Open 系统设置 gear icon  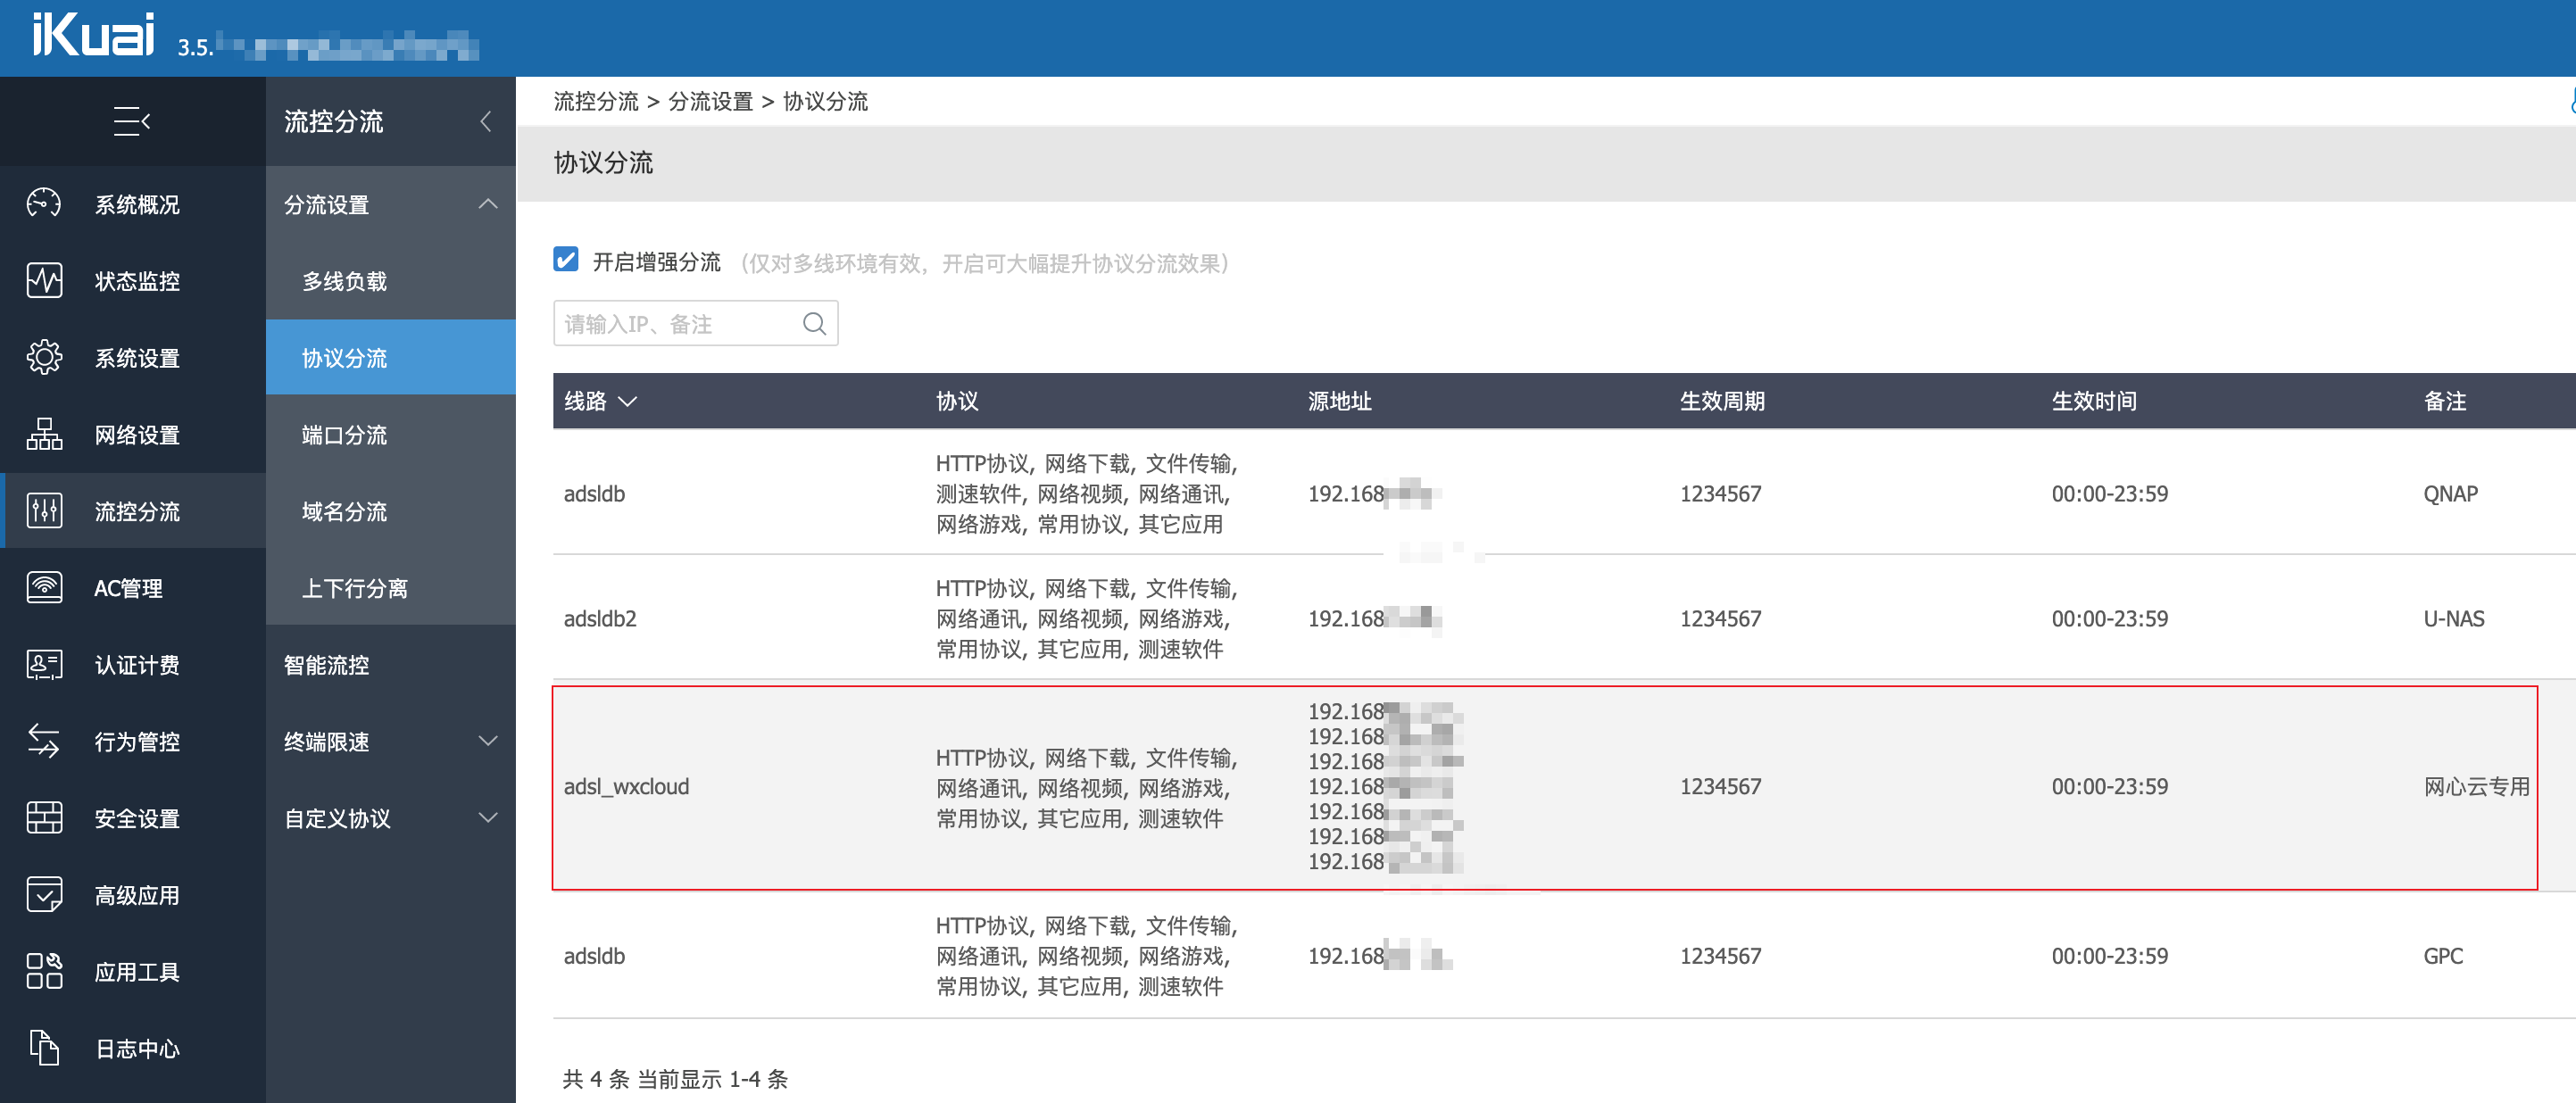[44, 357]
